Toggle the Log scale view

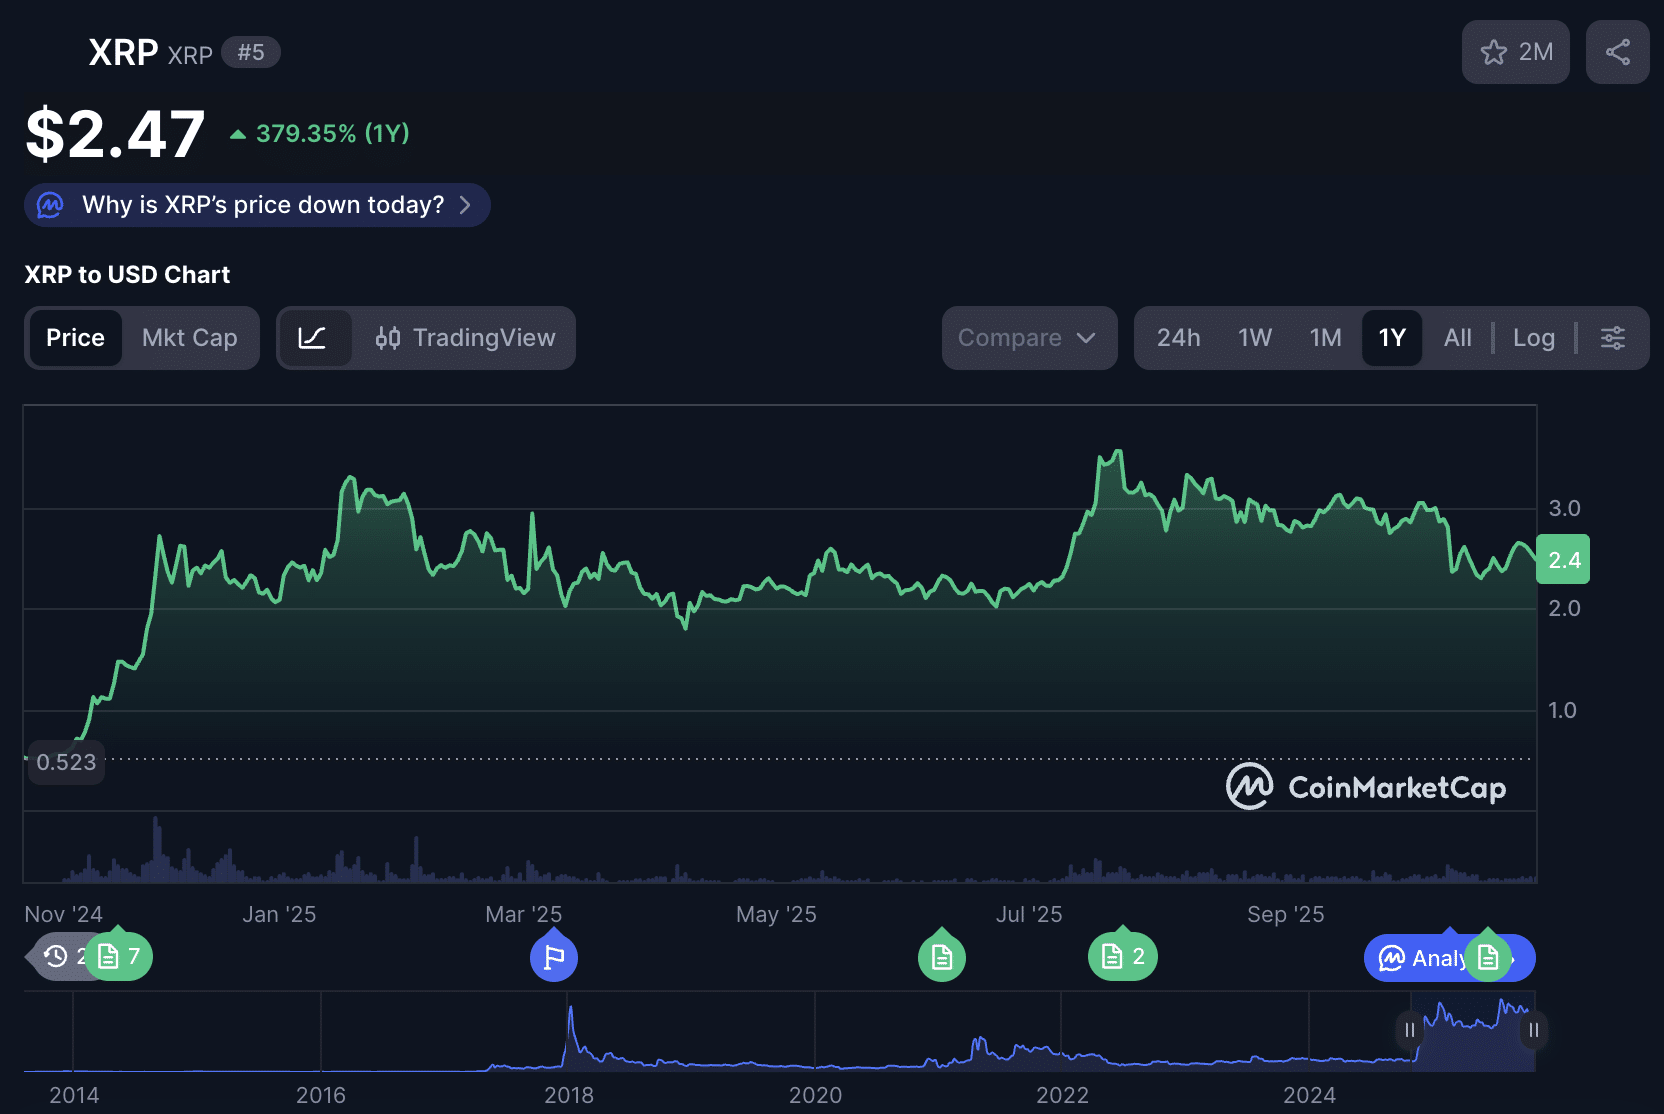point(1533,338)
